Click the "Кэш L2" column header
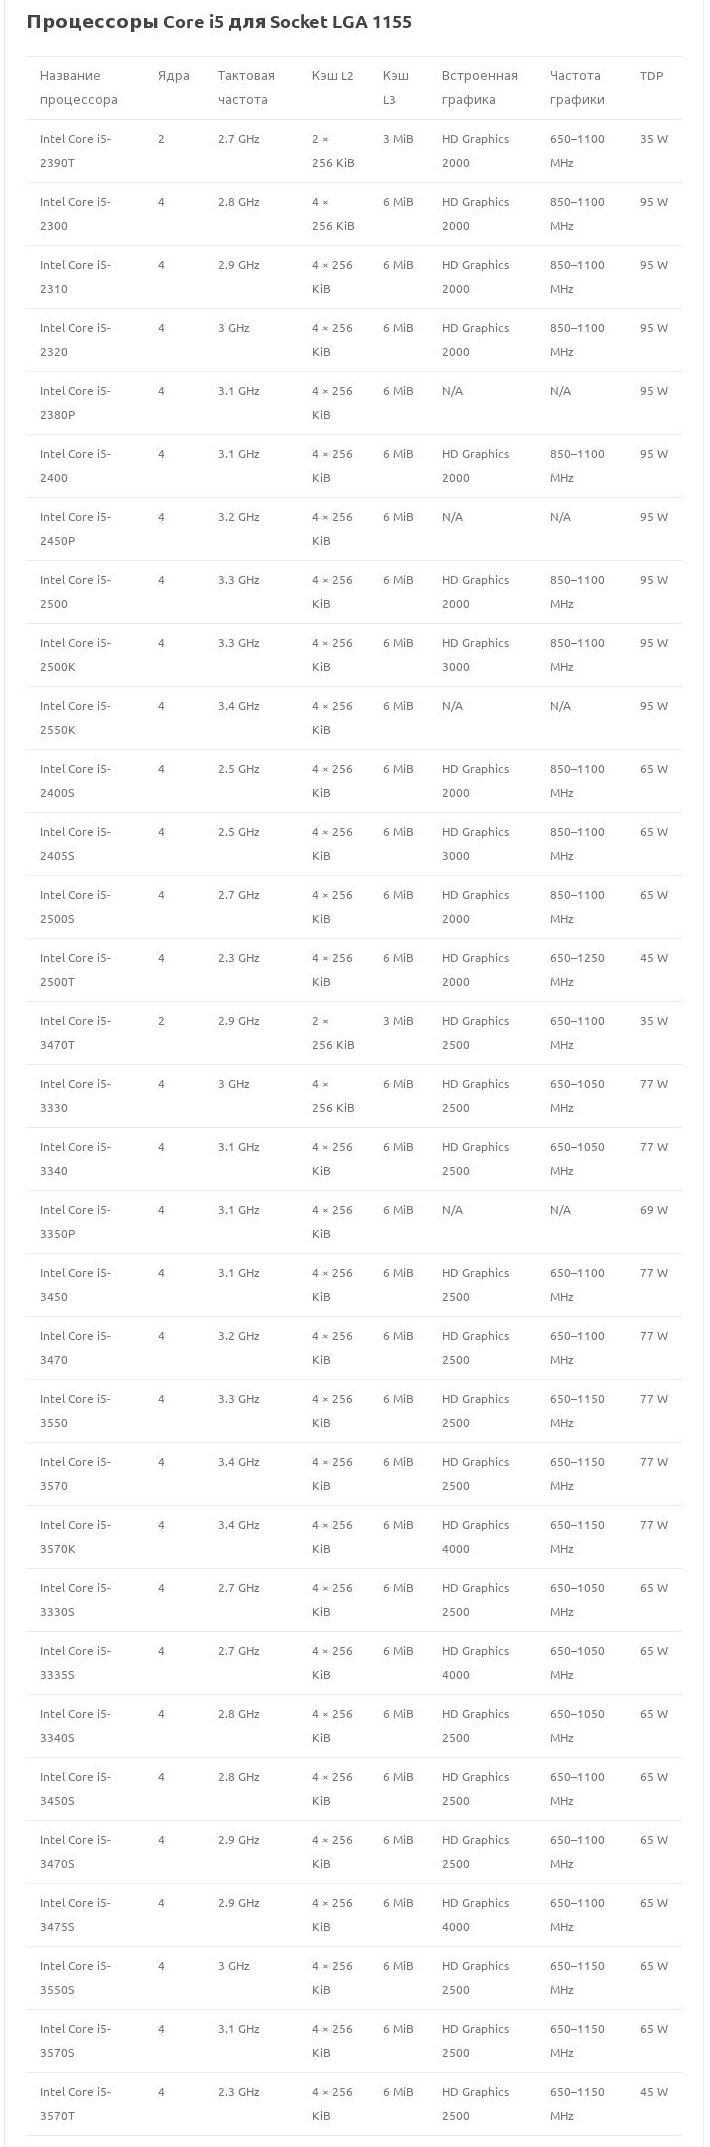710x2147 pixels. [332, 76]
